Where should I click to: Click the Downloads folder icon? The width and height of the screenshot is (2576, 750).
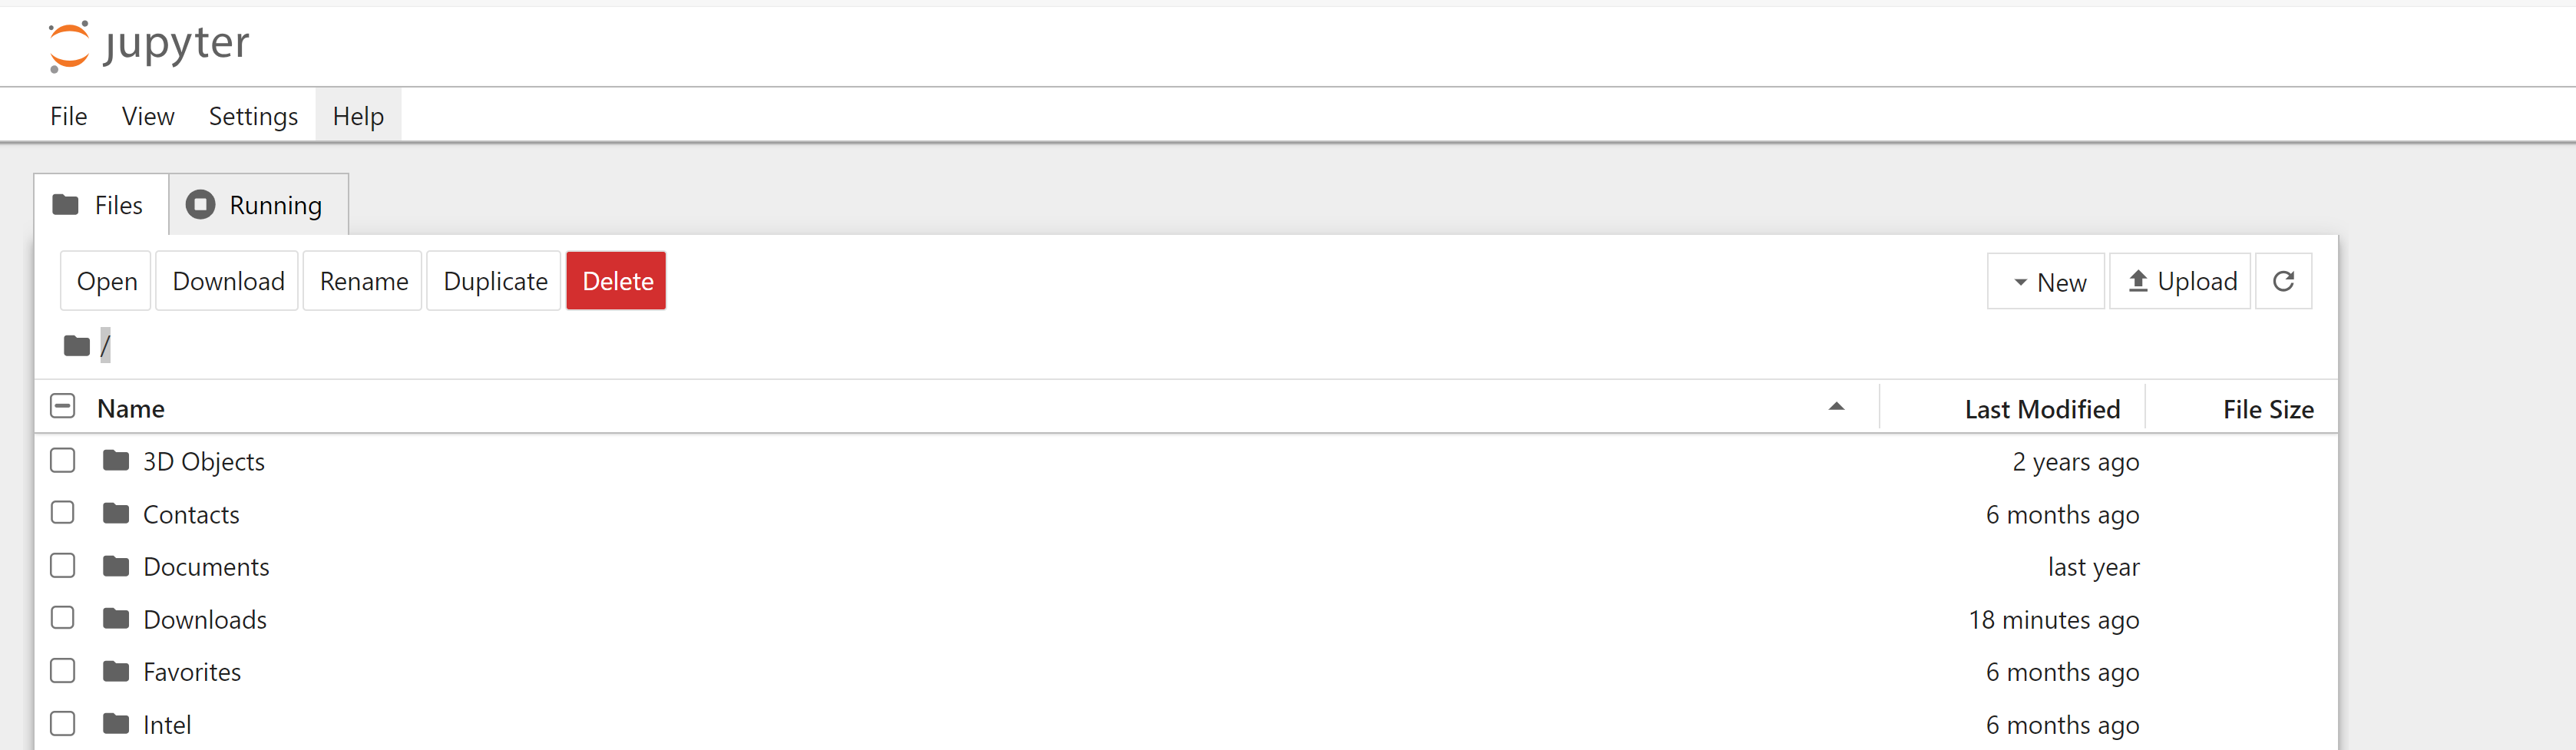coord(116,619)
